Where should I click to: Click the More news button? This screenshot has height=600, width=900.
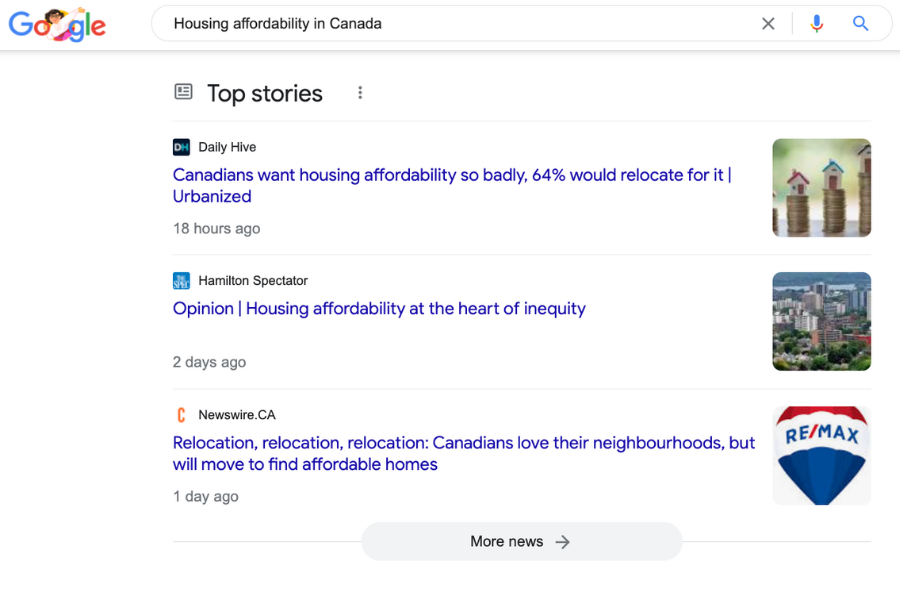tap(521, 541)
